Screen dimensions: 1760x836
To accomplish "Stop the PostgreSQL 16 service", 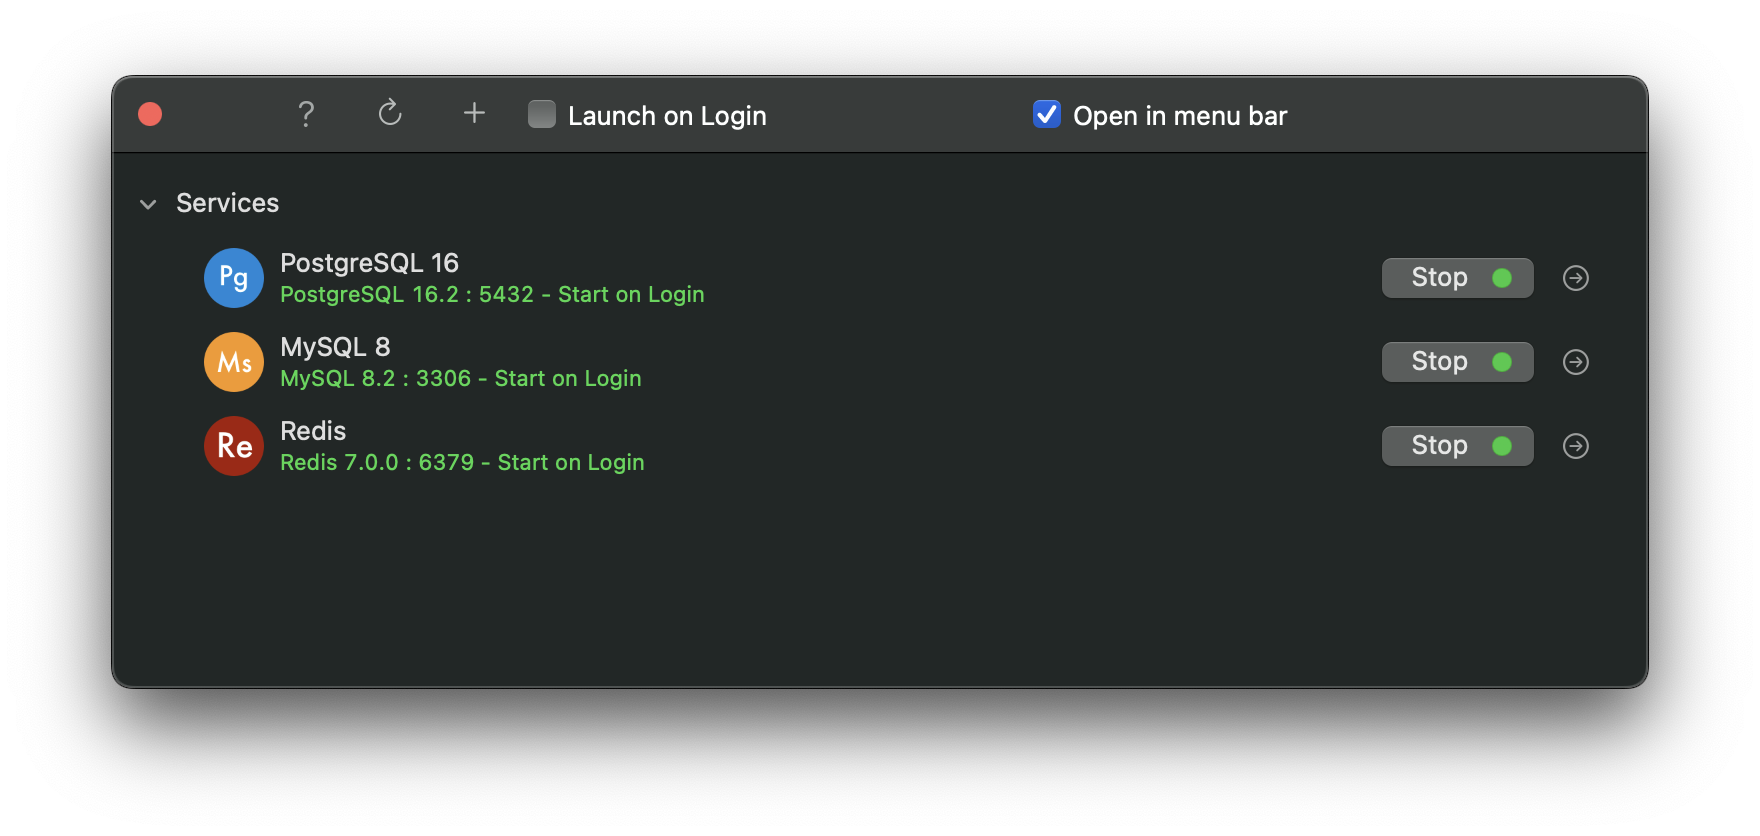I will click(1457, 278).
